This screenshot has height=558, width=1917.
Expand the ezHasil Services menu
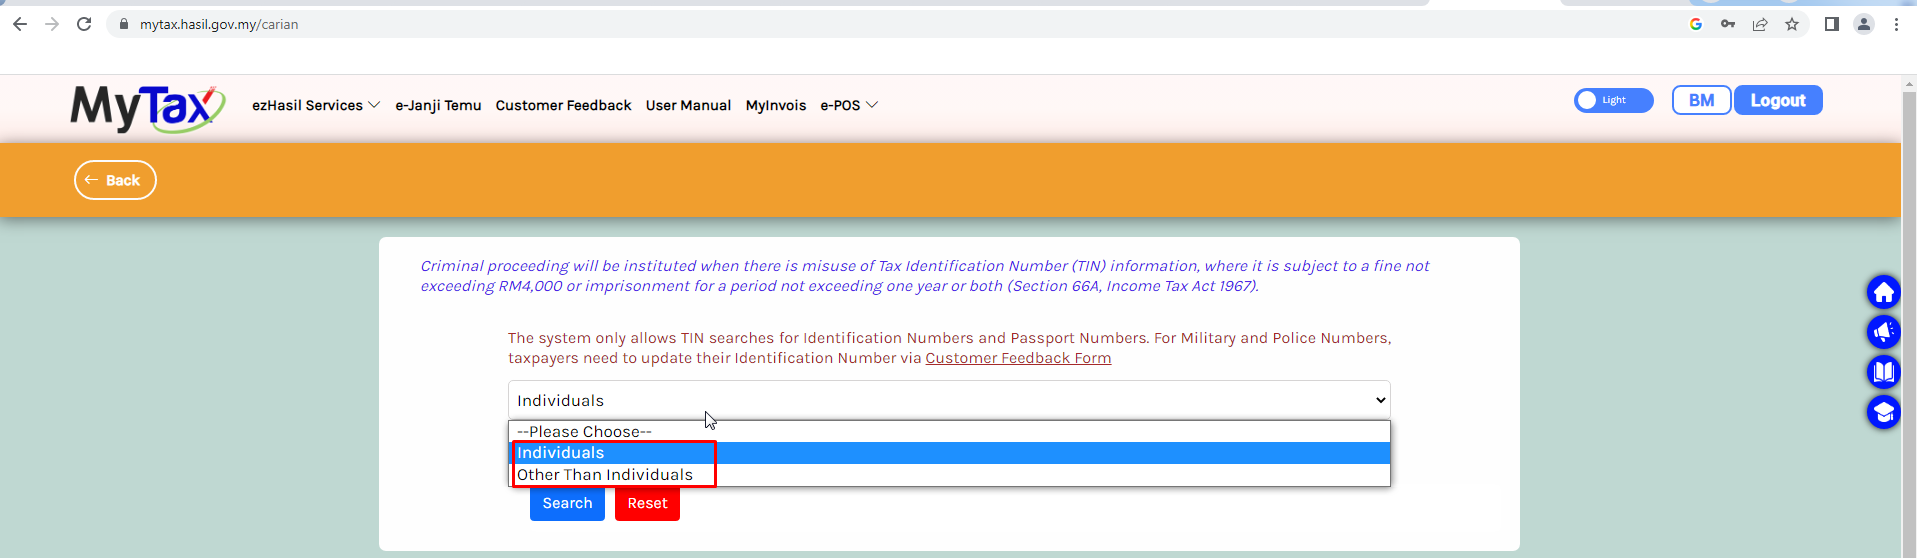point(315,105)
